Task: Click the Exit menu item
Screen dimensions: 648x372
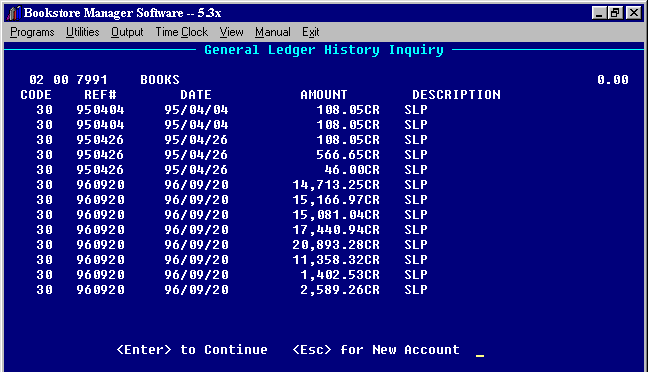Action: (x=311, y=32)
